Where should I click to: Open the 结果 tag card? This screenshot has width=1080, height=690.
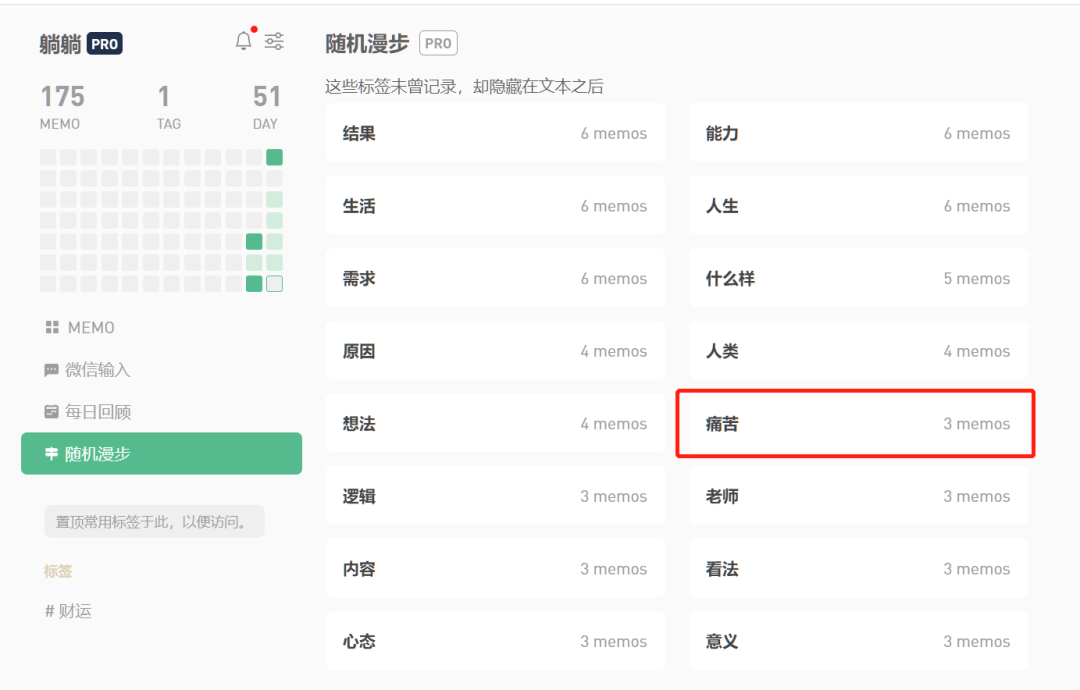[x=495, y=133]
